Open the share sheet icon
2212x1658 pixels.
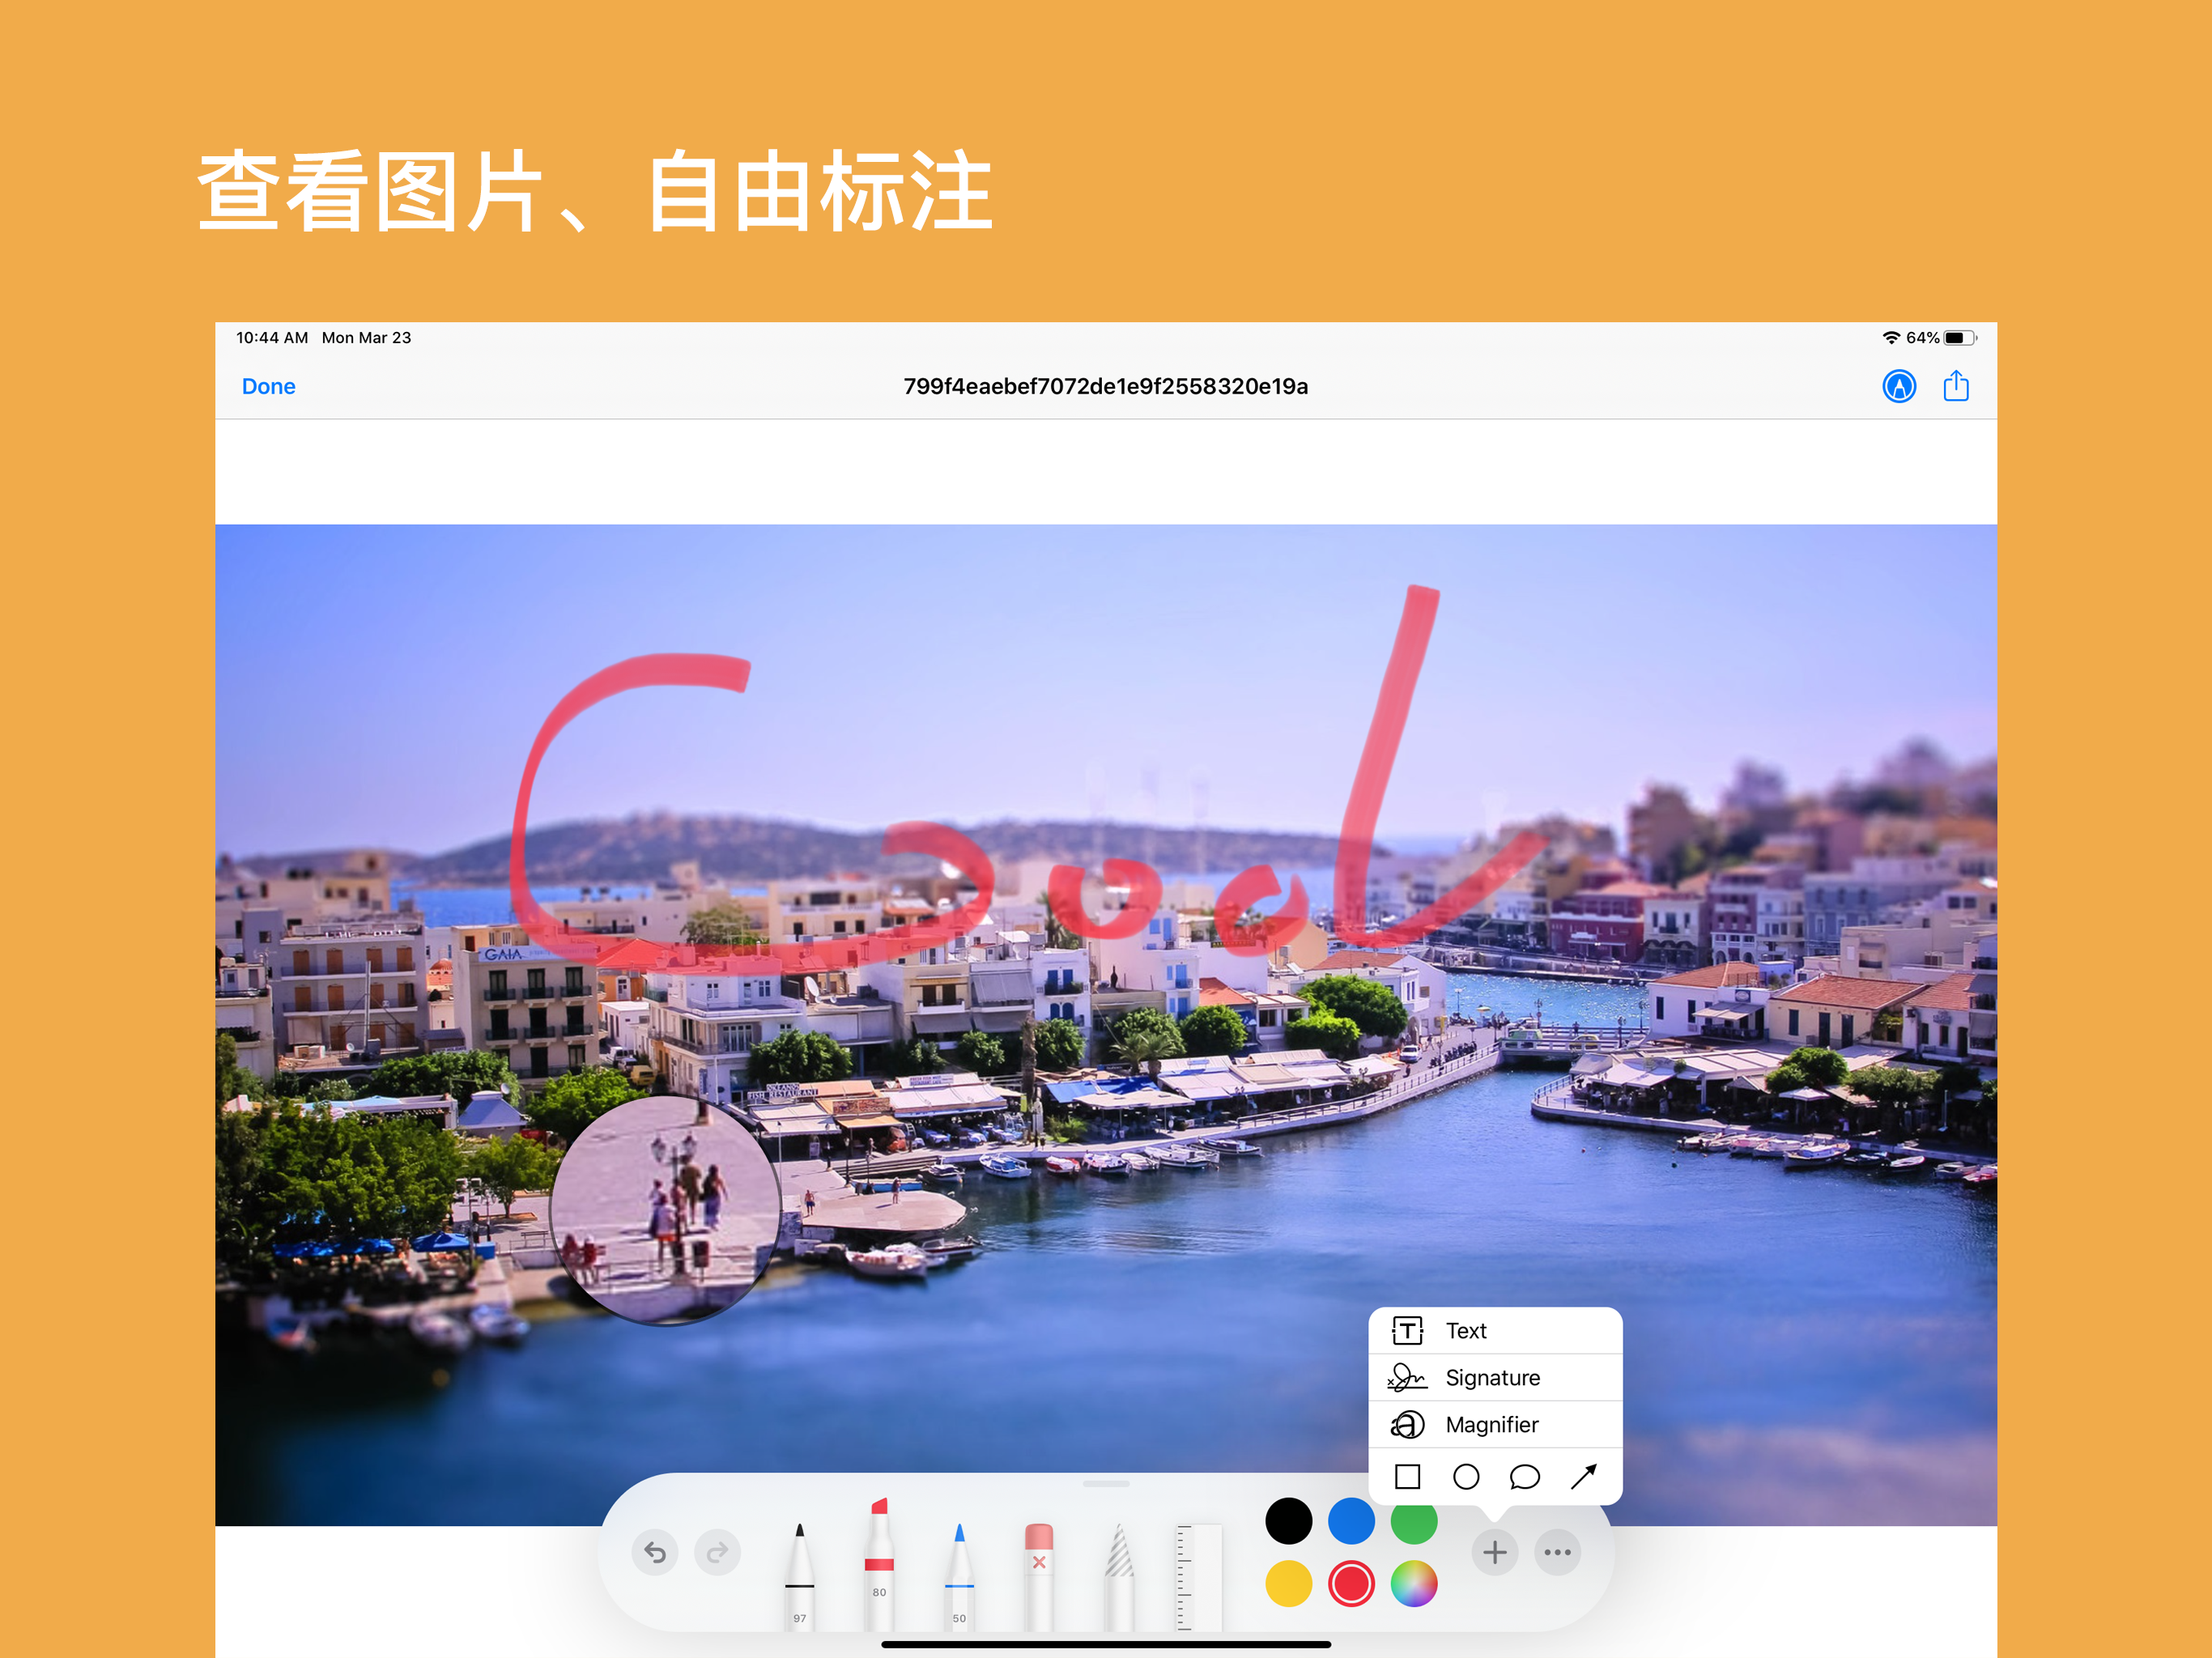(x=1955, y=386)
